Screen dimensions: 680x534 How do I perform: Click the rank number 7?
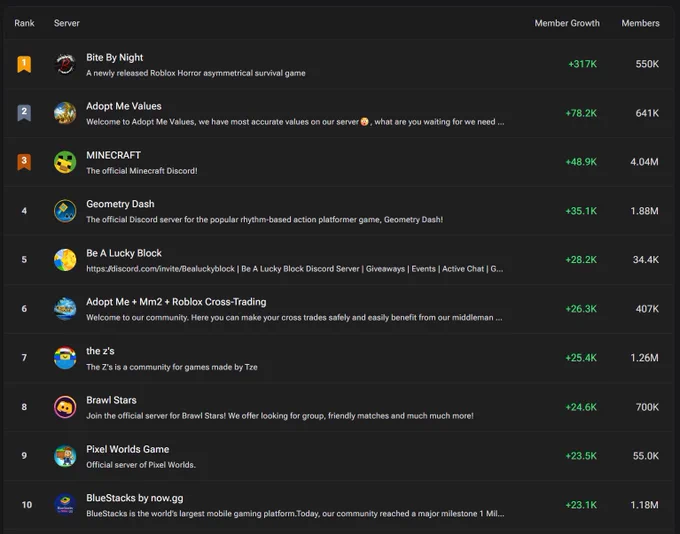point(24,358)
